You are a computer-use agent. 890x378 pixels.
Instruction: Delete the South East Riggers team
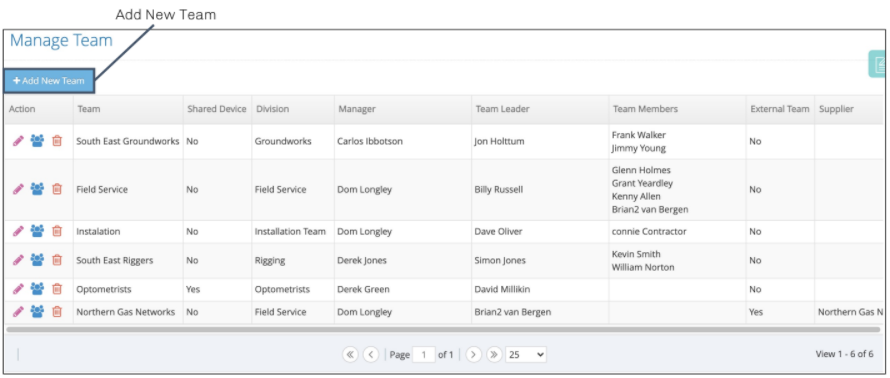click(x=57, y=260)
